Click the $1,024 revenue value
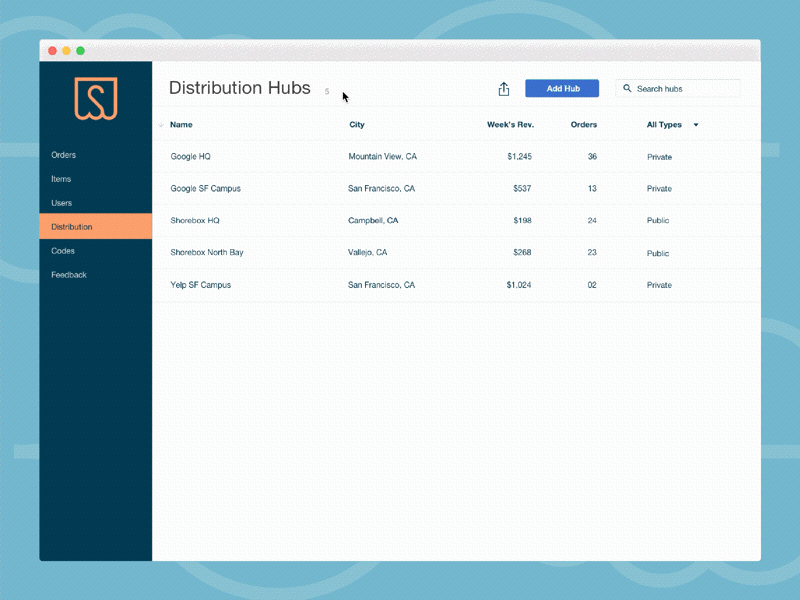The height and width of the screenshot is (600, 800). pyautogui.click(x=519, y=285)
